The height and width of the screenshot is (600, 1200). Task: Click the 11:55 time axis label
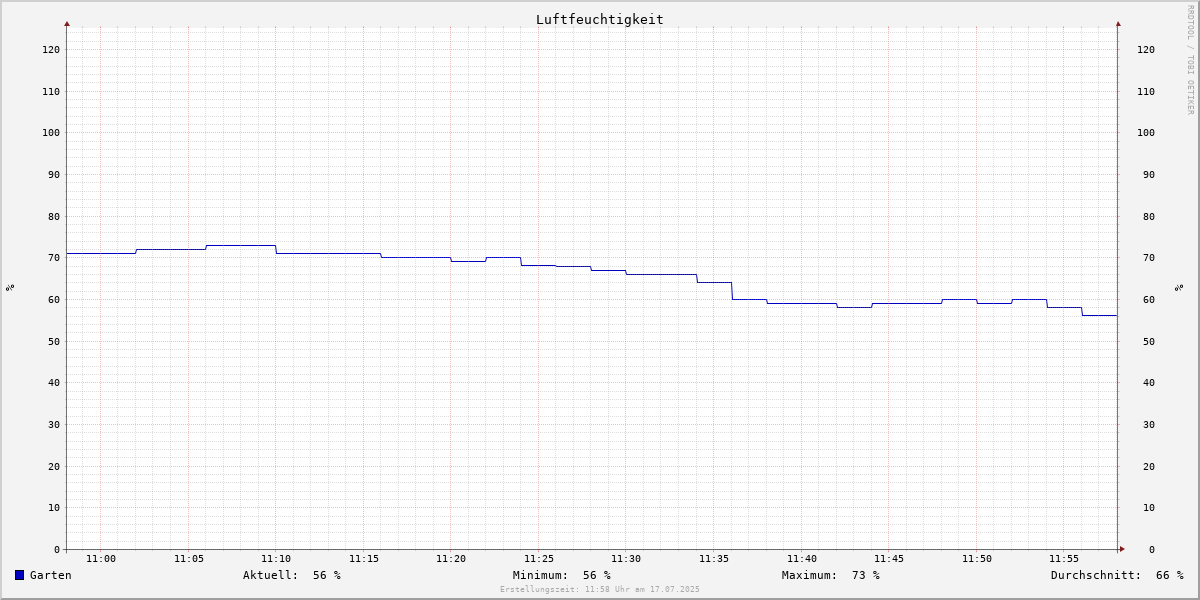(1064, 559)
